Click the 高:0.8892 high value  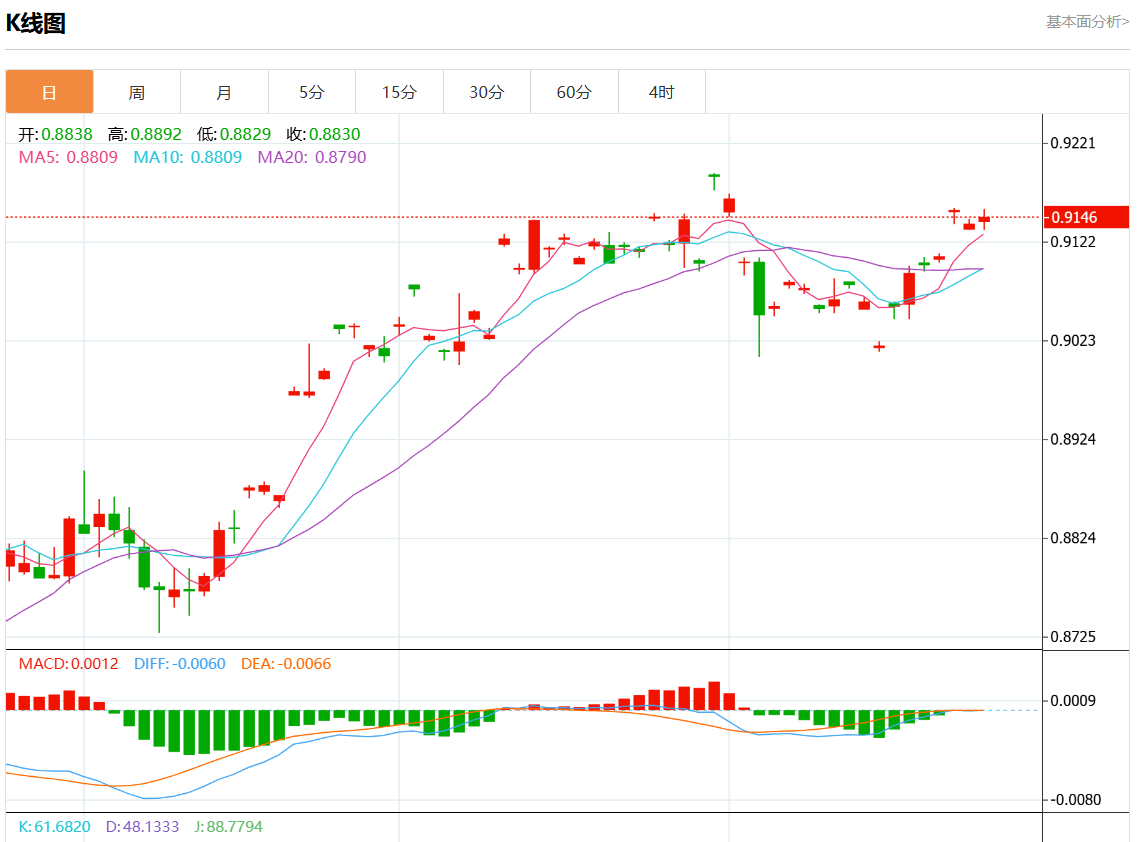coord(144,134)
